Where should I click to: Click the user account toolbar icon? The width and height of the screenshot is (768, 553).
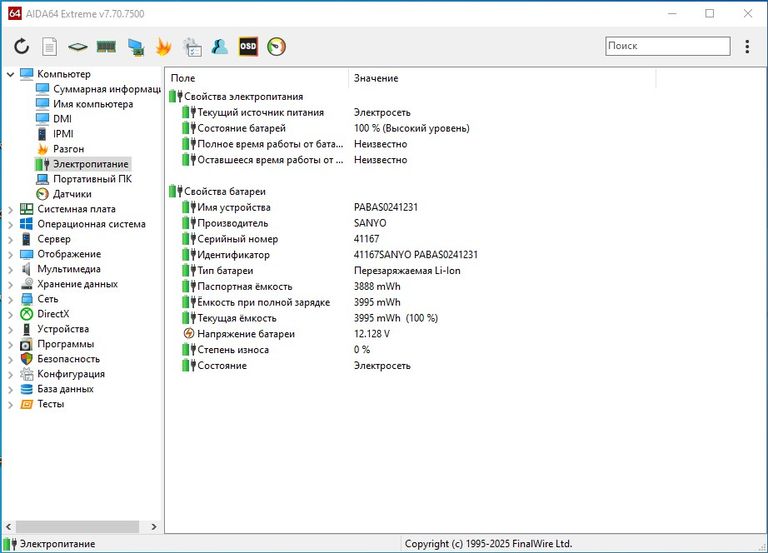click(x=220, y=47)
